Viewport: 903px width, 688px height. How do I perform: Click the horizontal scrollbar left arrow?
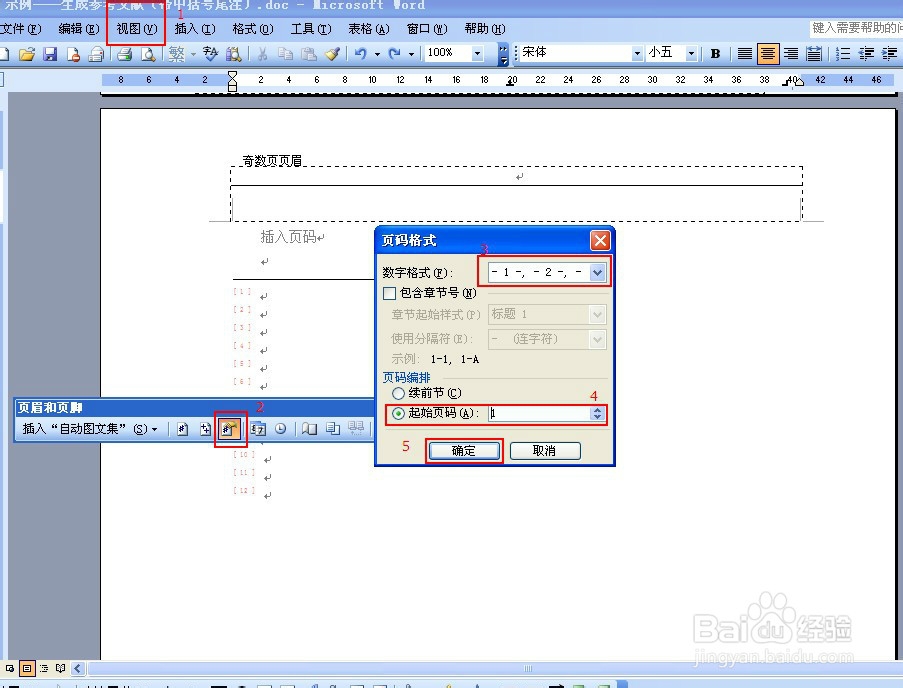(x=78, y=668)
